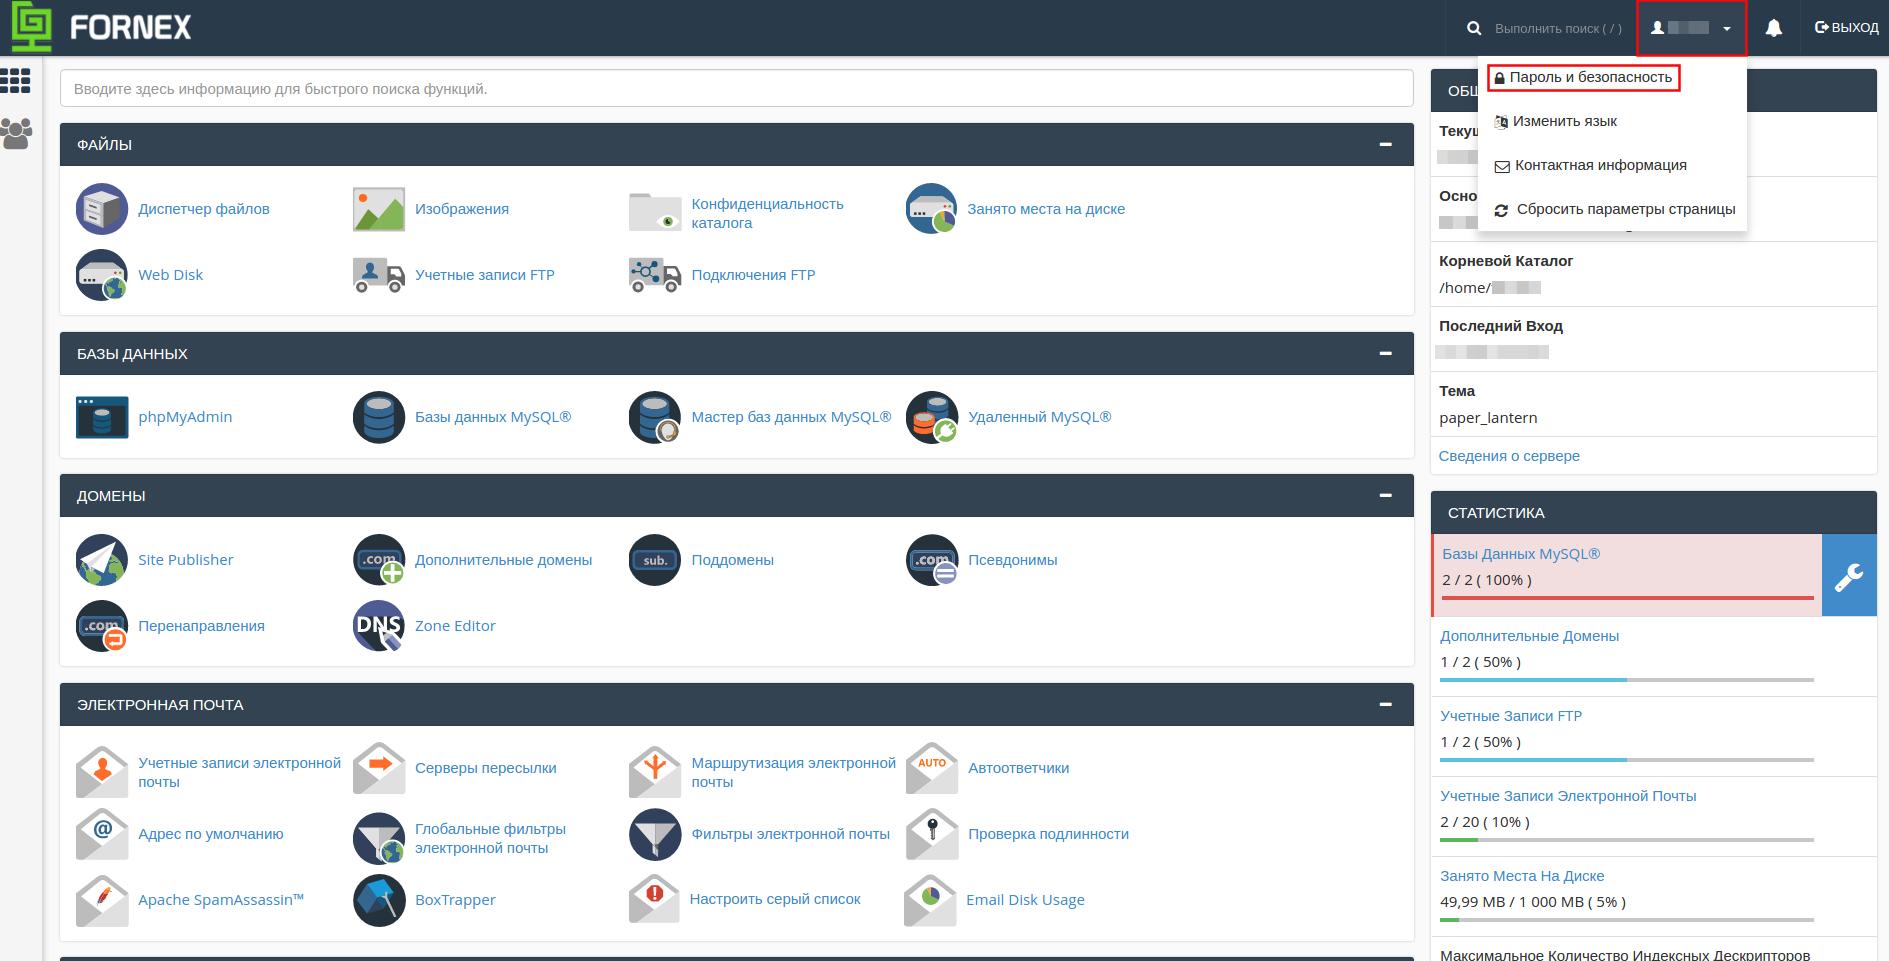Open 'Контактная информация' menu entry
Screen dimensions: 1889x961
[x=1590, y=165]
